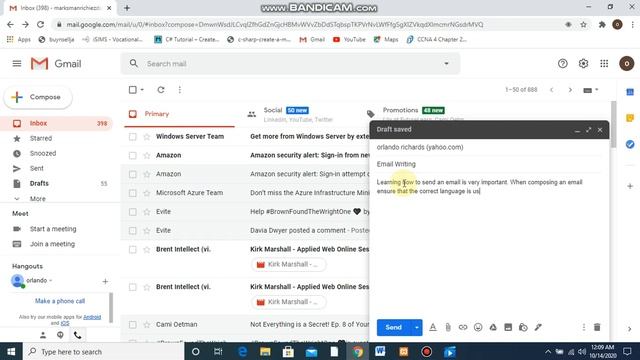640x360 pixels.
Task: Open Inbox folder in sidebar
Action: (56, 123)
